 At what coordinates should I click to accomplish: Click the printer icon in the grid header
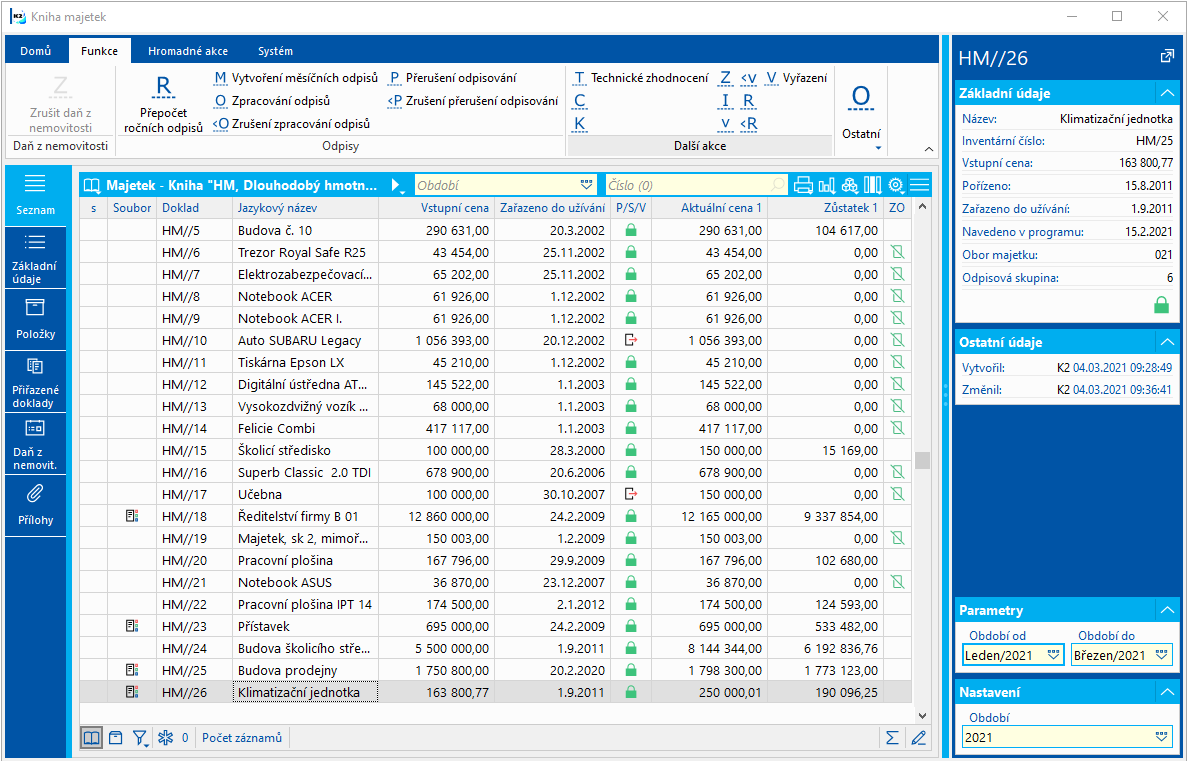pos(803,185)
